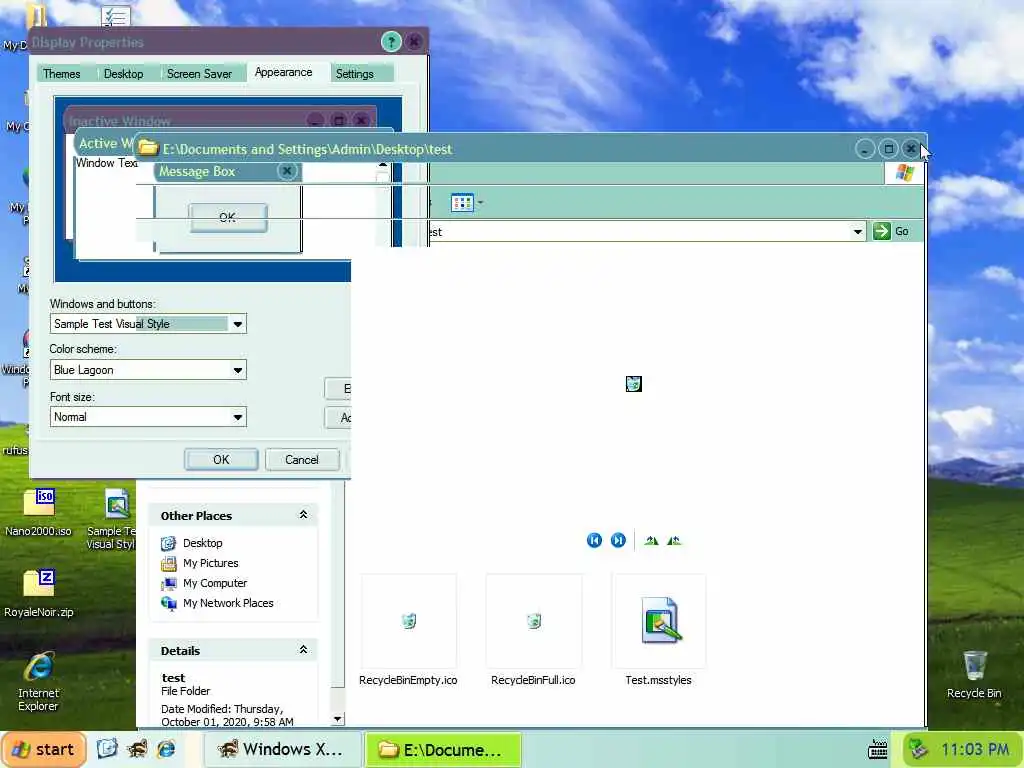Open the Desktop link in Other Places
The height and width of the screenshot is (768, 1024).
202,543
